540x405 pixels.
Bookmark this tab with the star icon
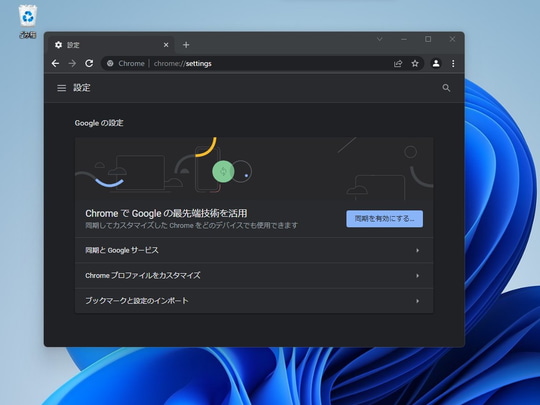(x=415, y=63)
